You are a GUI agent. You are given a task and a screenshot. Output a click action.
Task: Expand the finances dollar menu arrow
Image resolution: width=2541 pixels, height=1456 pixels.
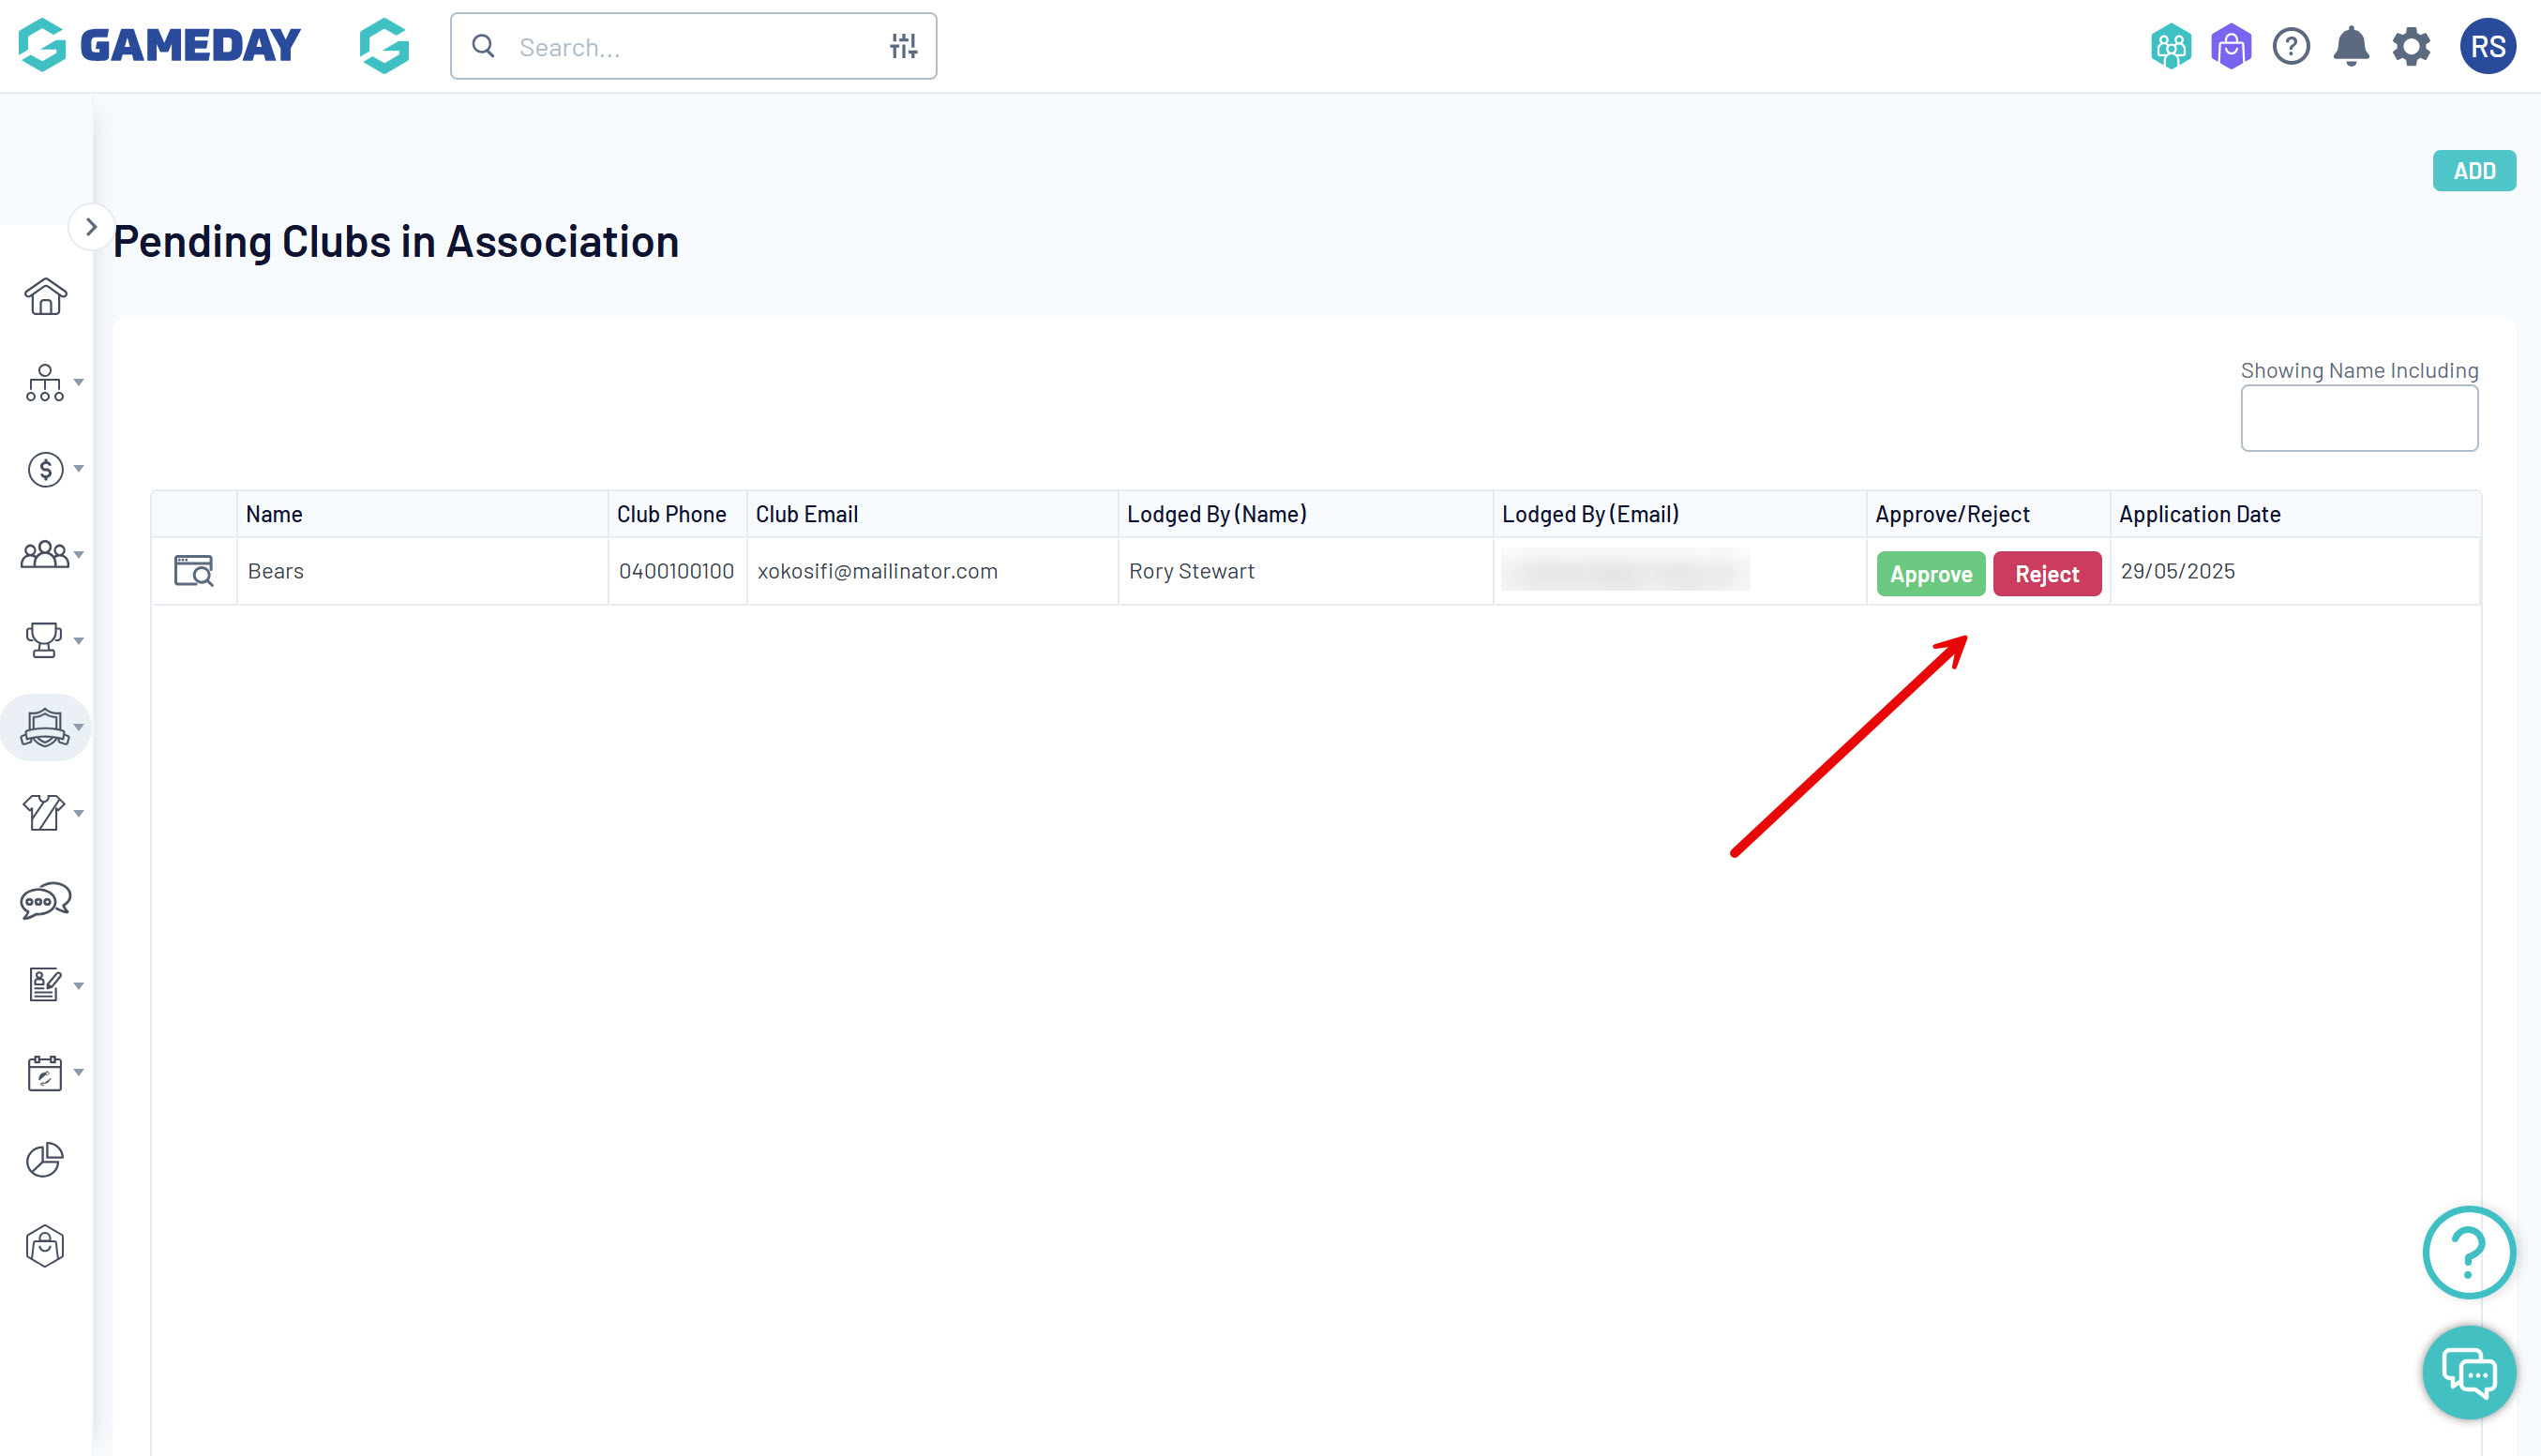point(79,468)
